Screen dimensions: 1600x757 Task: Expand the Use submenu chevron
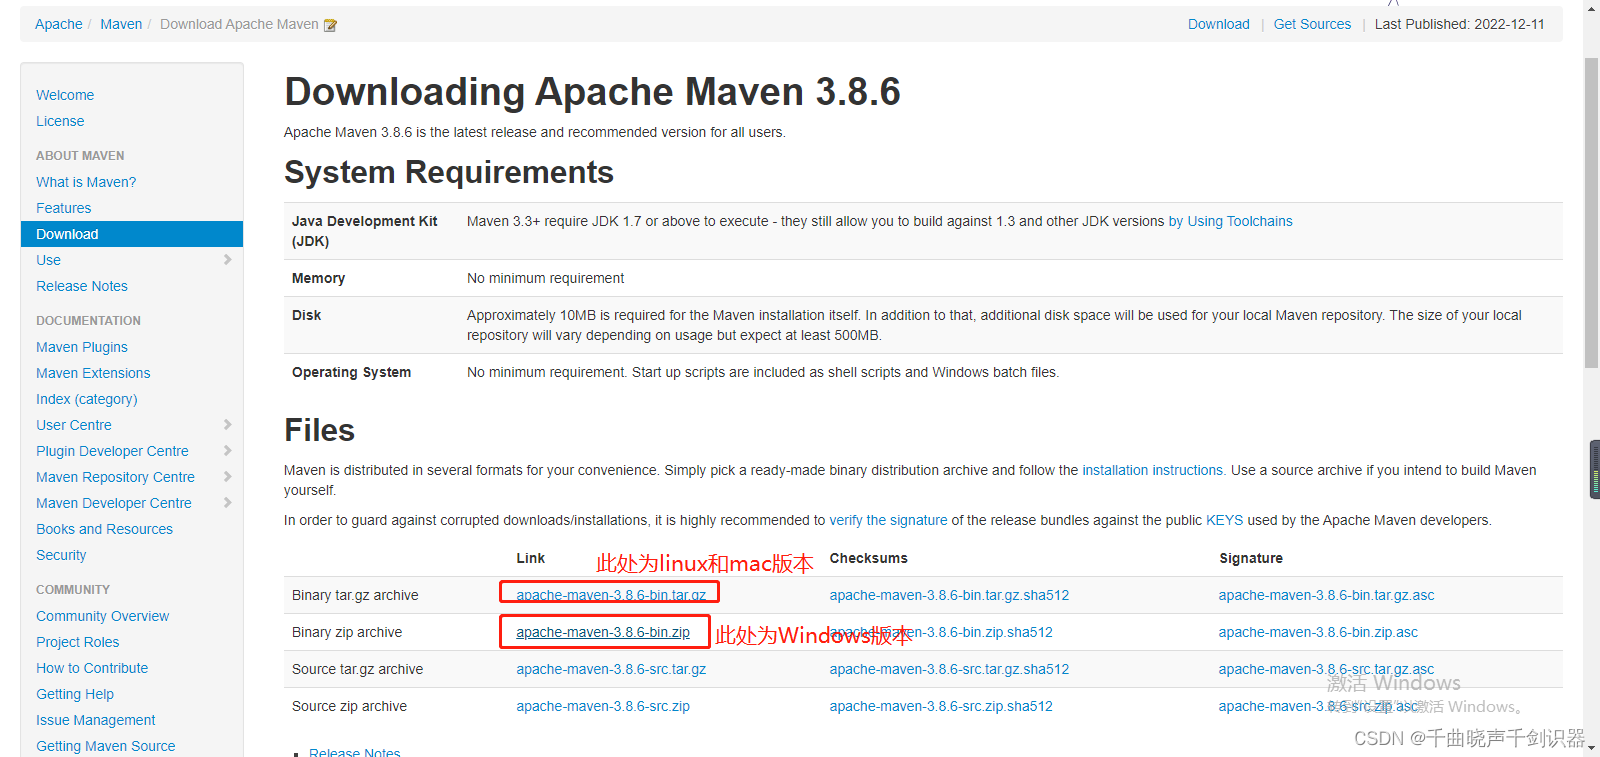[x=227, y=260]
